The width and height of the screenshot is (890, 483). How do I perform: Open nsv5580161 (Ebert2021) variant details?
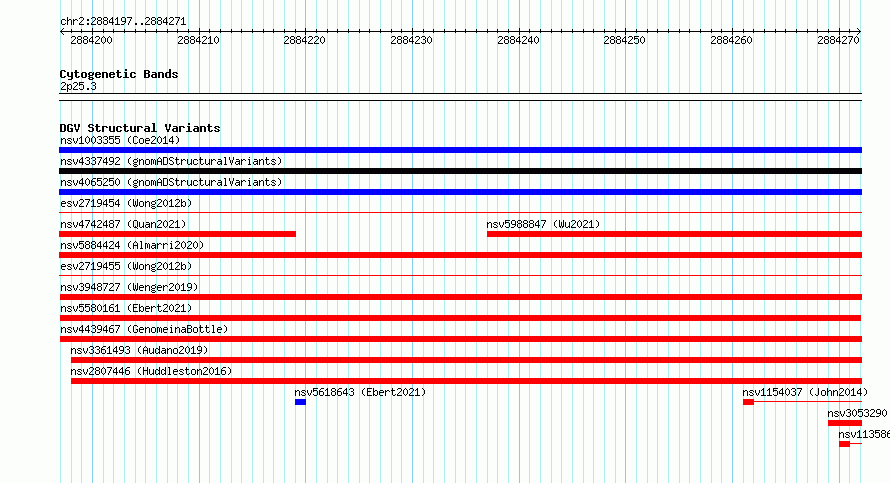[x=126, y=308]
